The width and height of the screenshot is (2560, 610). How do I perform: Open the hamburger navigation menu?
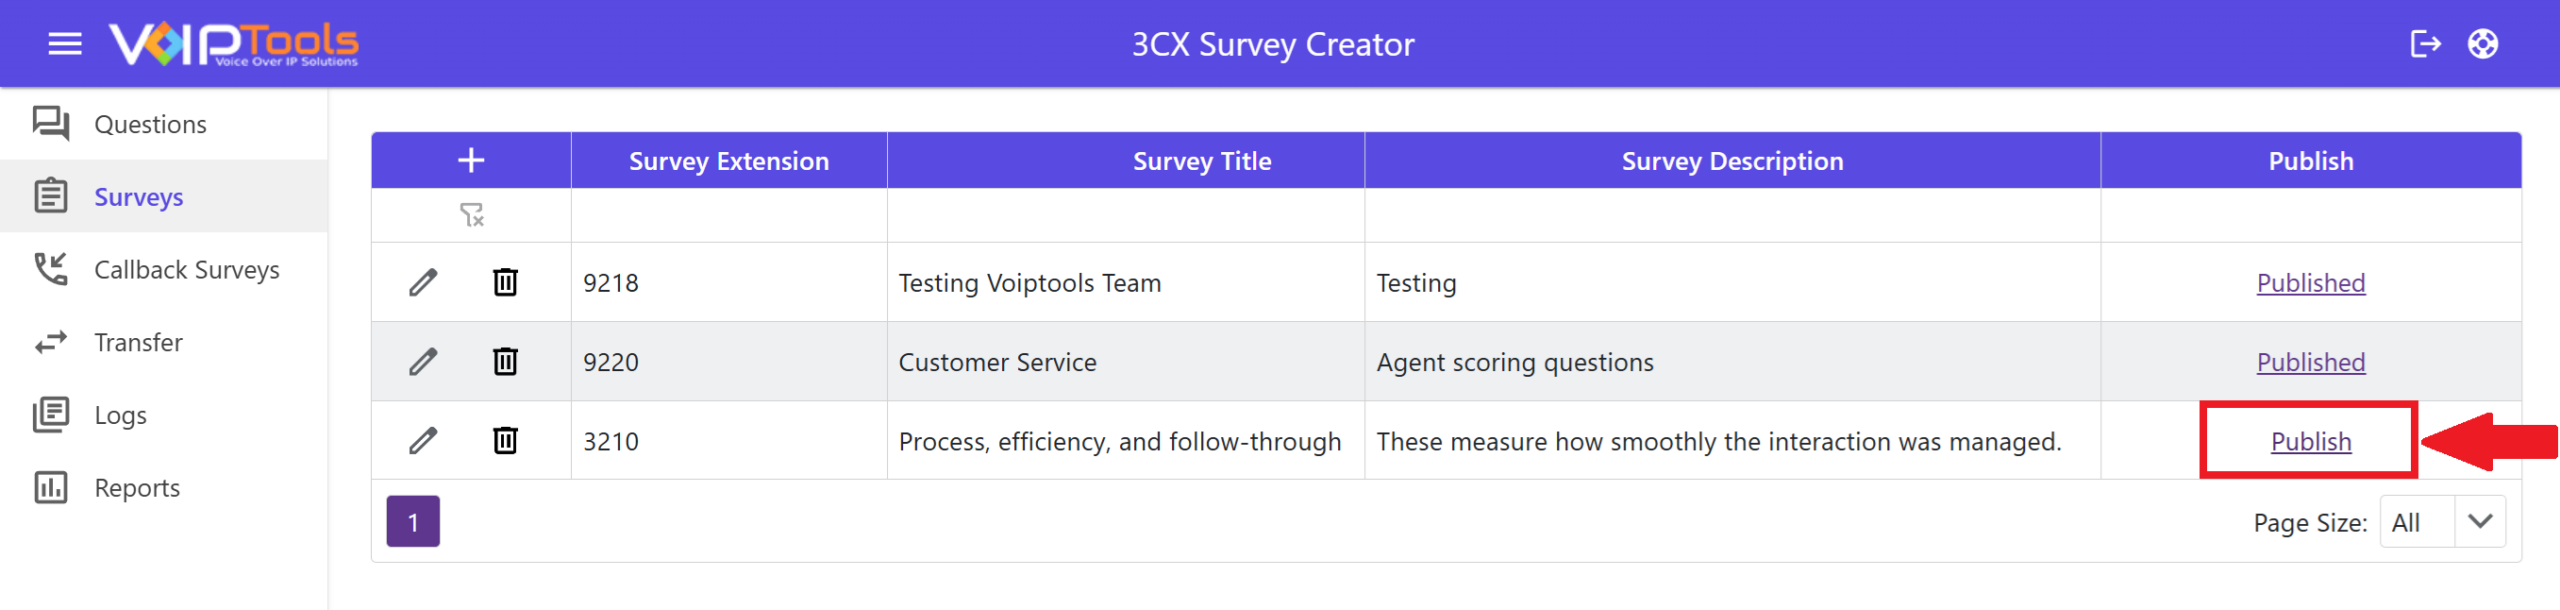point(65,44)
